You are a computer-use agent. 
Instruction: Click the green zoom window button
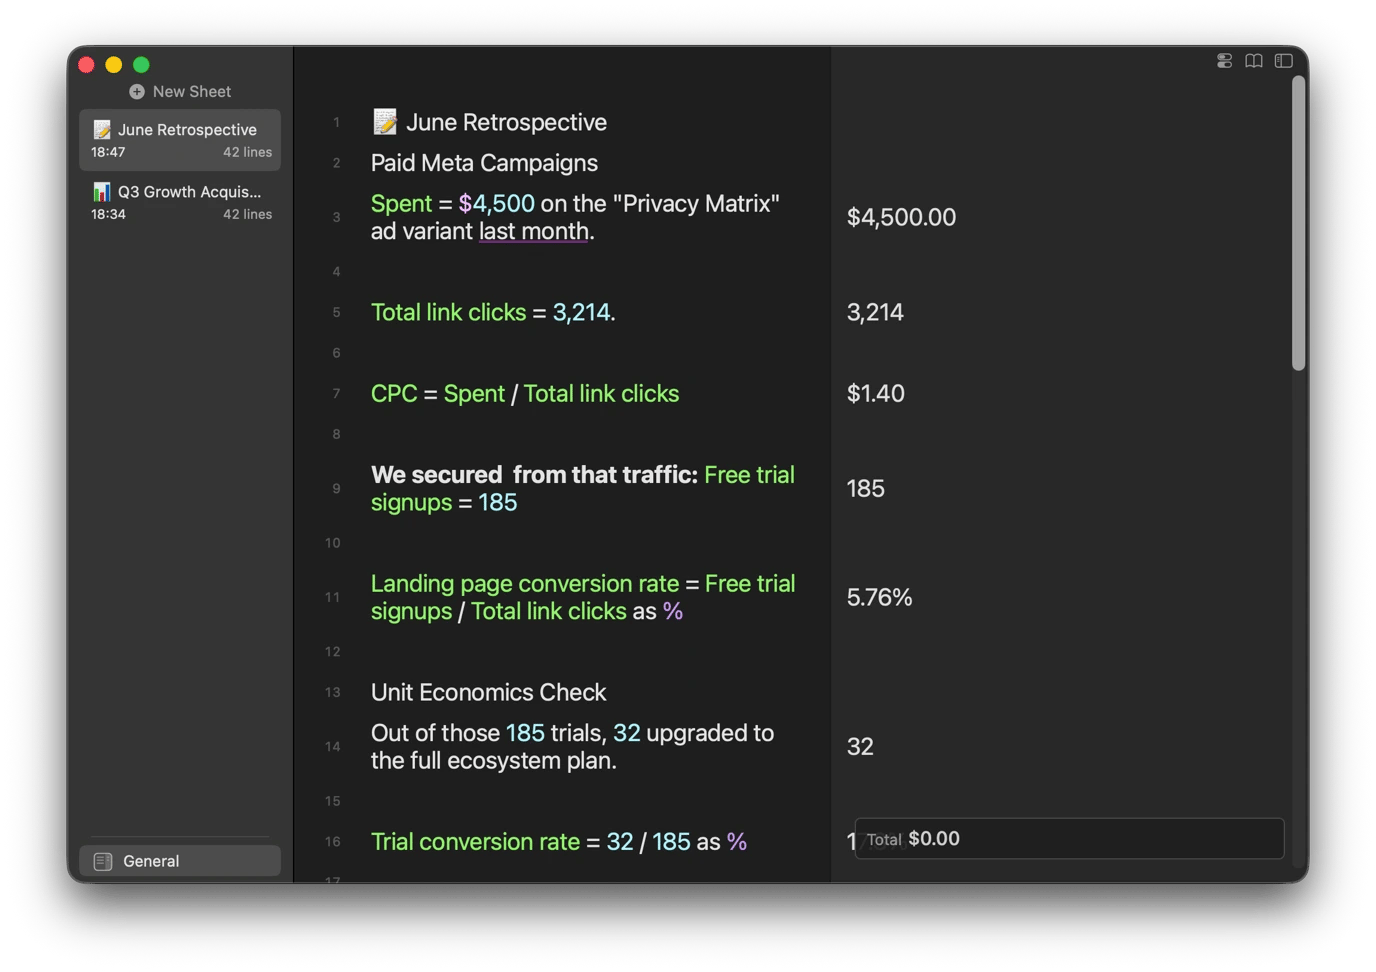tap(141, 65)
